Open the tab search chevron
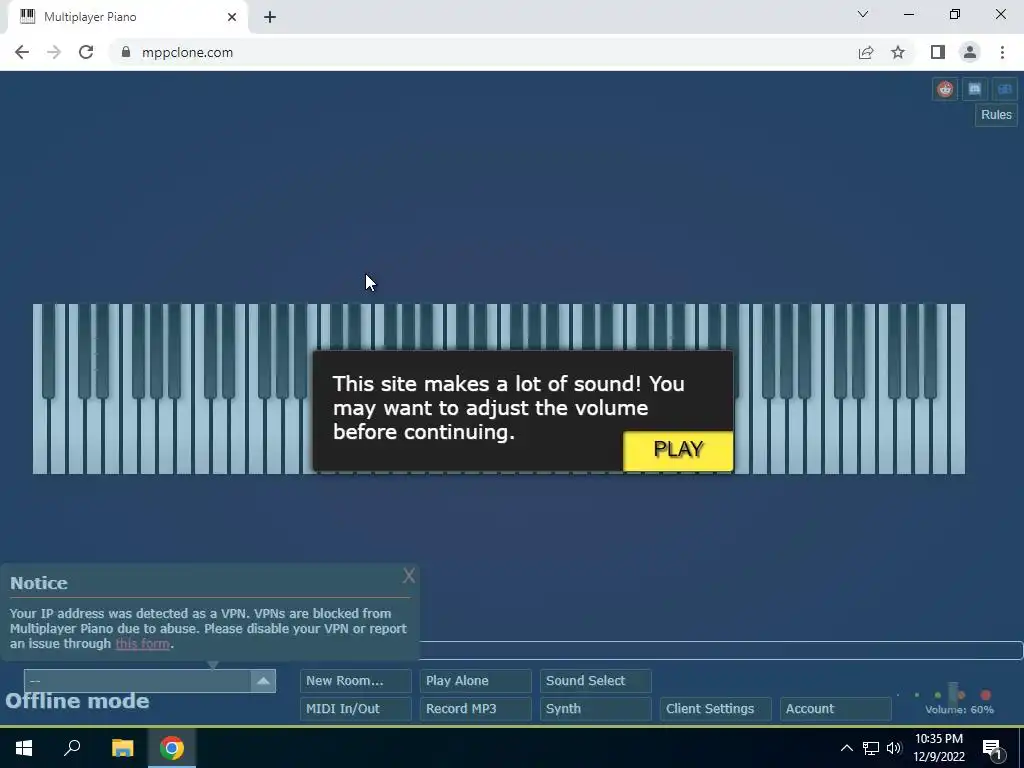Image resolution: width=1024 pixels, height=768 pixels. point(863,14)
